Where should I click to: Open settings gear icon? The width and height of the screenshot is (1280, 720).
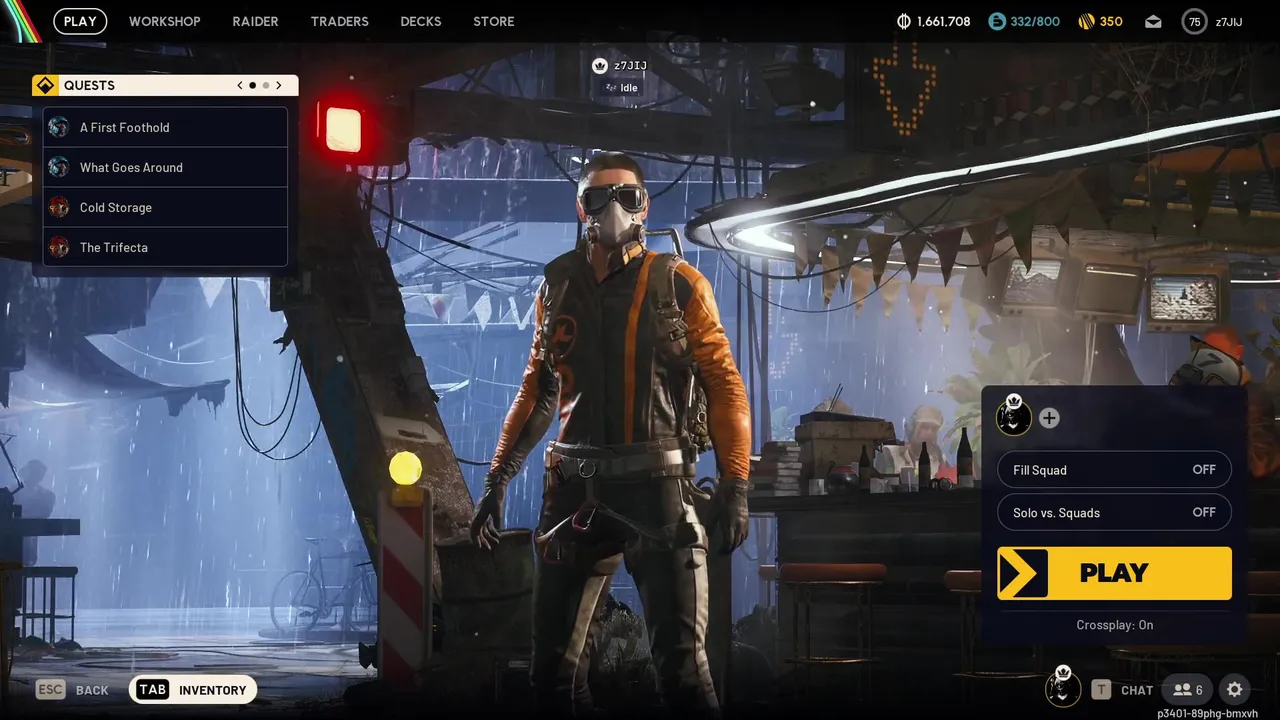[1235, 689]
